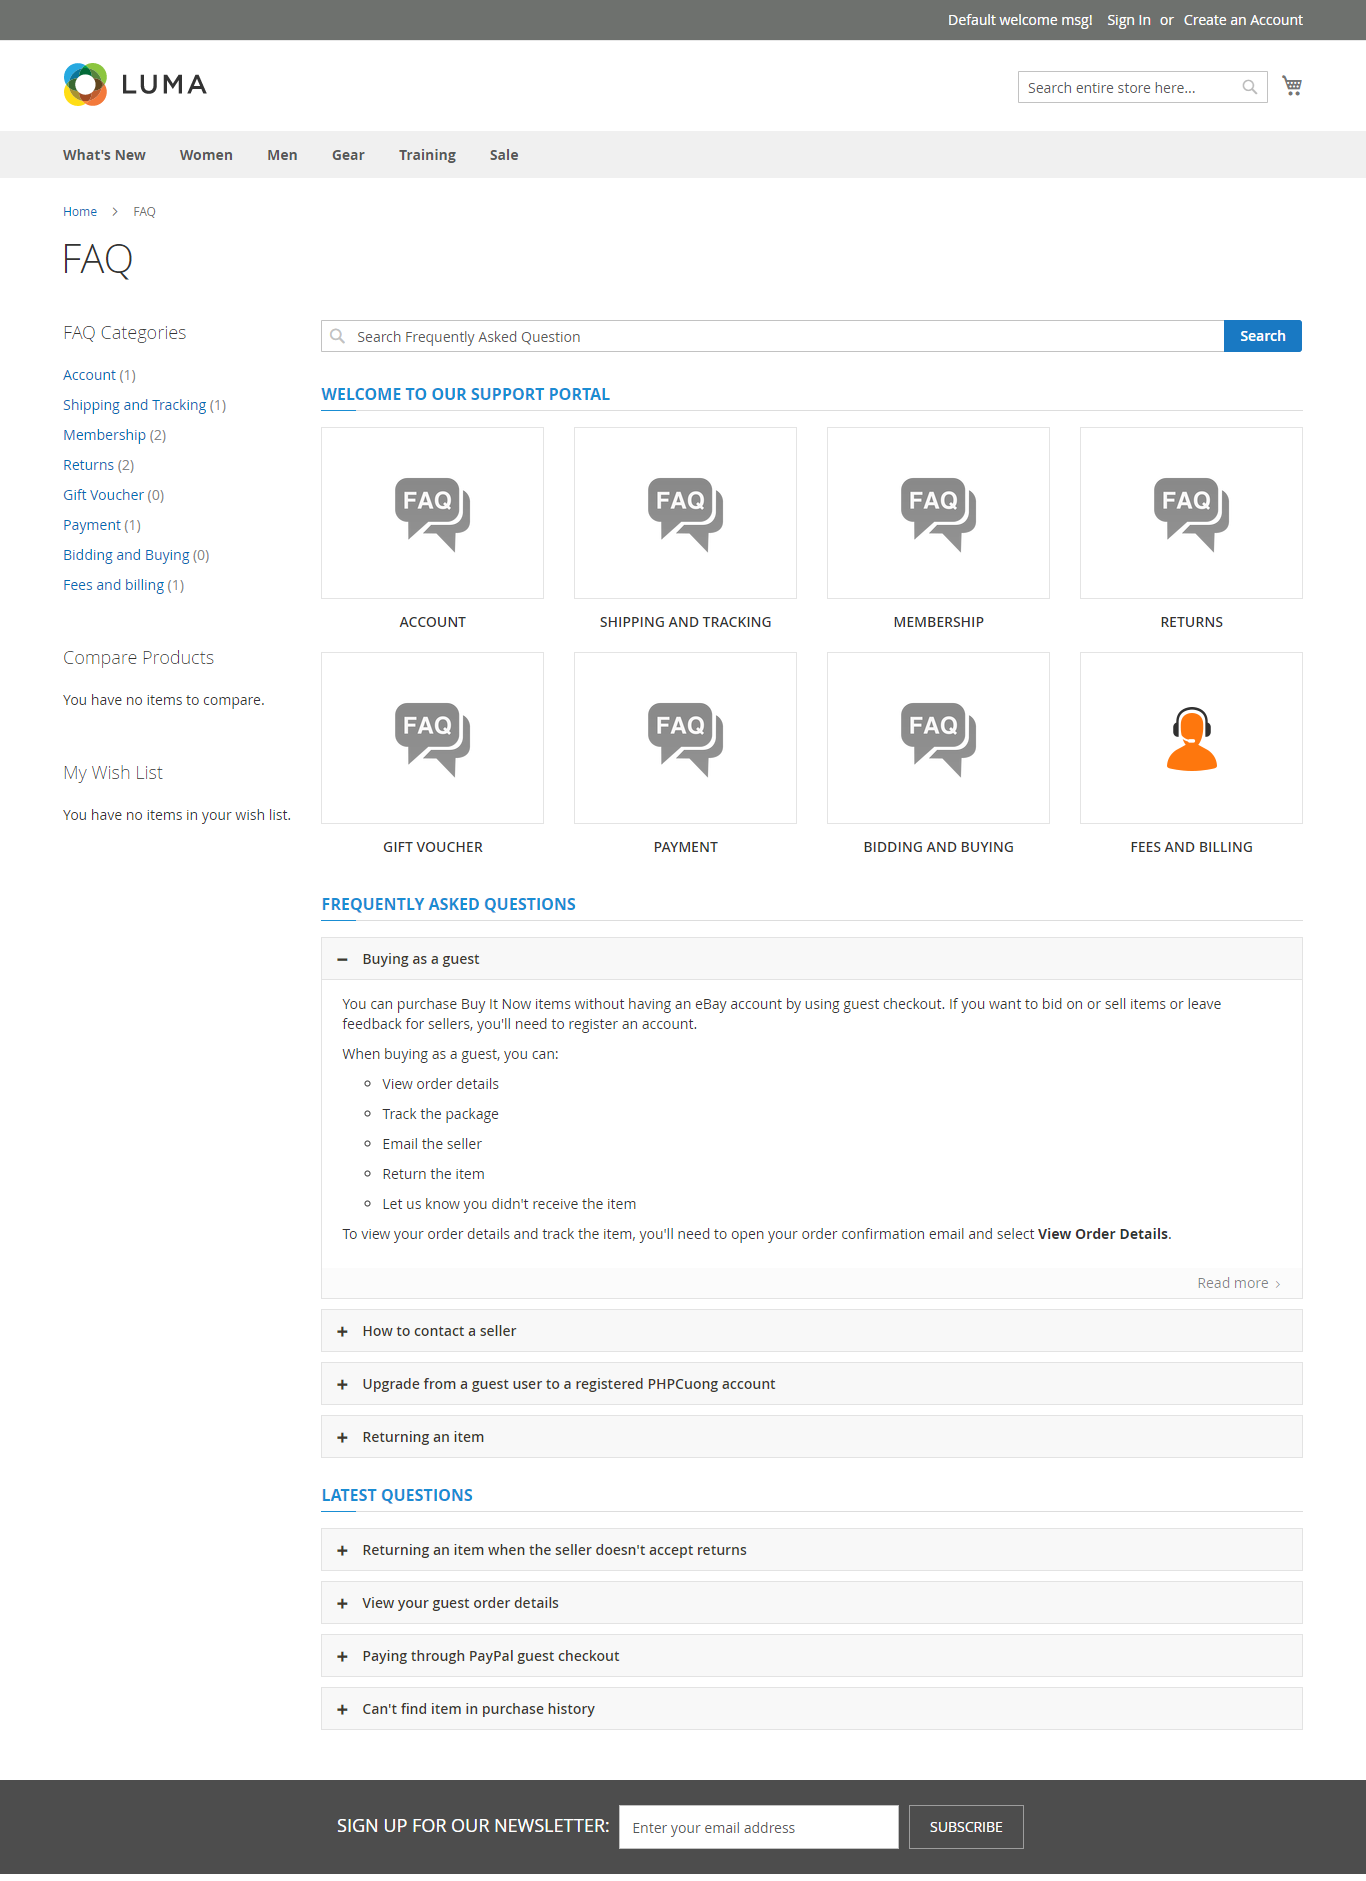Open the Women menu
The width and height of the screenshot is (1366, 1881).
(206, 155)
